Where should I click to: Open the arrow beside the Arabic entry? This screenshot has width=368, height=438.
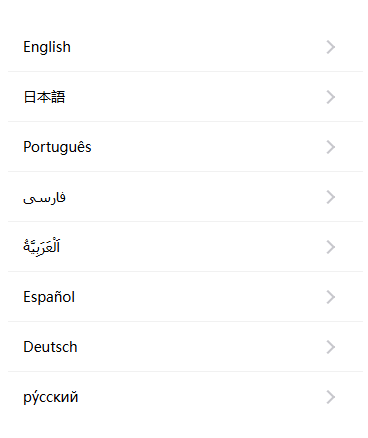click(330, 247)
